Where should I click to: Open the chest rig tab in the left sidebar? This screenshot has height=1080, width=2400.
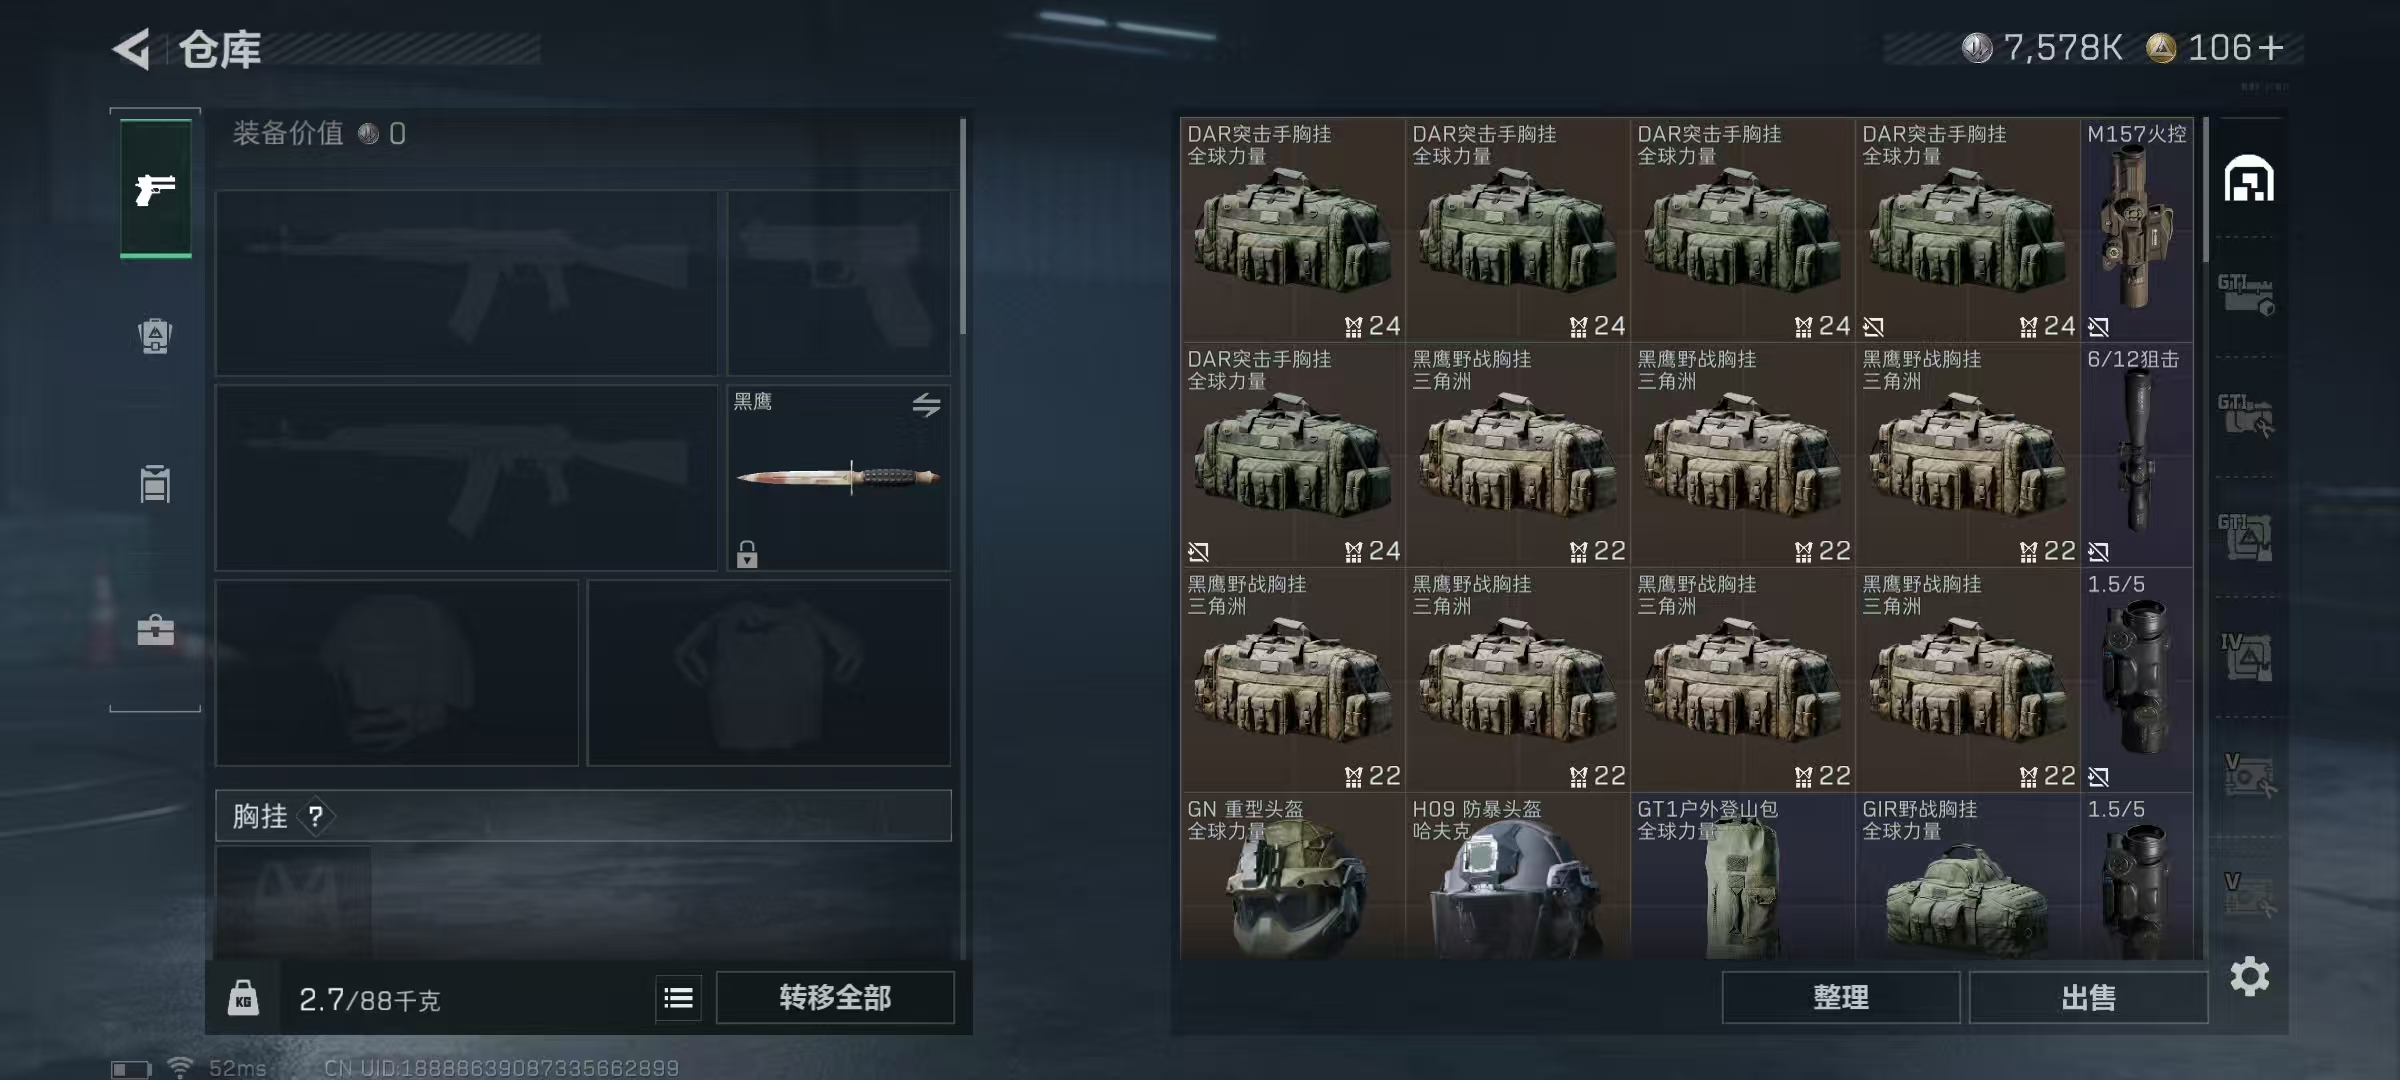[155, 336]
